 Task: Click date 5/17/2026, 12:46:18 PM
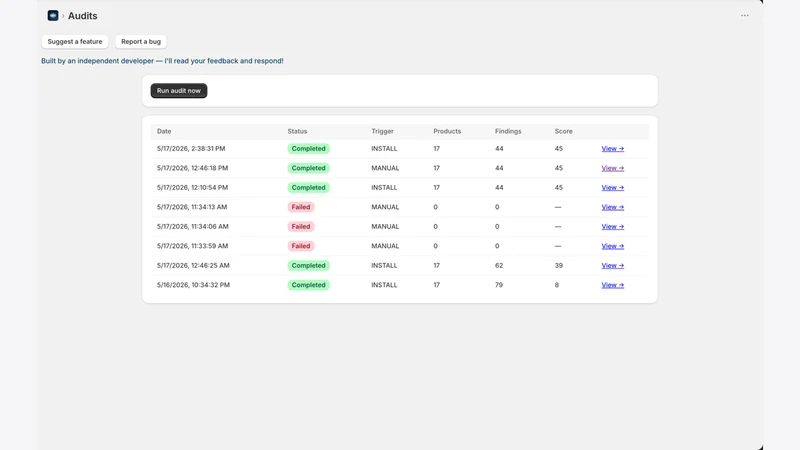tap(192, 168)
